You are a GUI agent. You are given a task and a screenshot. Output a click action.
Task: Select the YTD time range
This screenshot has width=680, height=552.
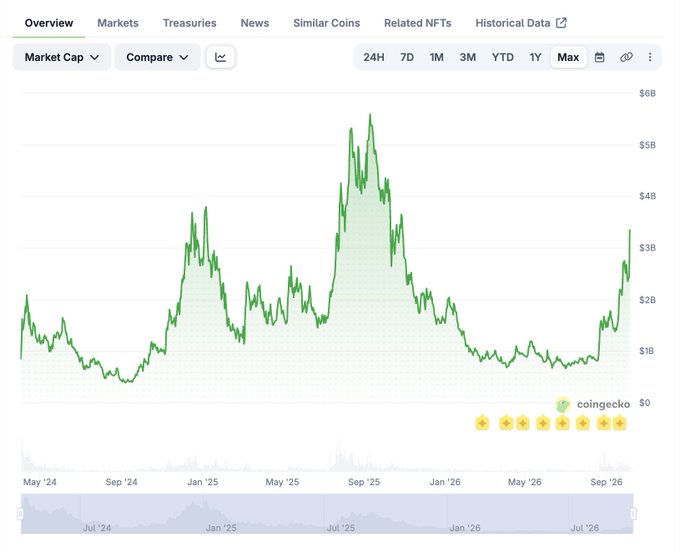(503, 57)
